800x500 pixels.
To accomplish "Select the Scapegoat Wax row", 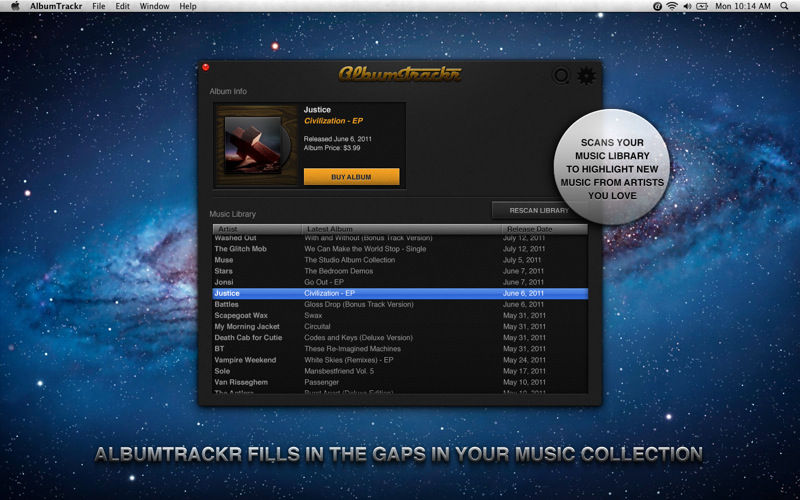I will 400,316.
